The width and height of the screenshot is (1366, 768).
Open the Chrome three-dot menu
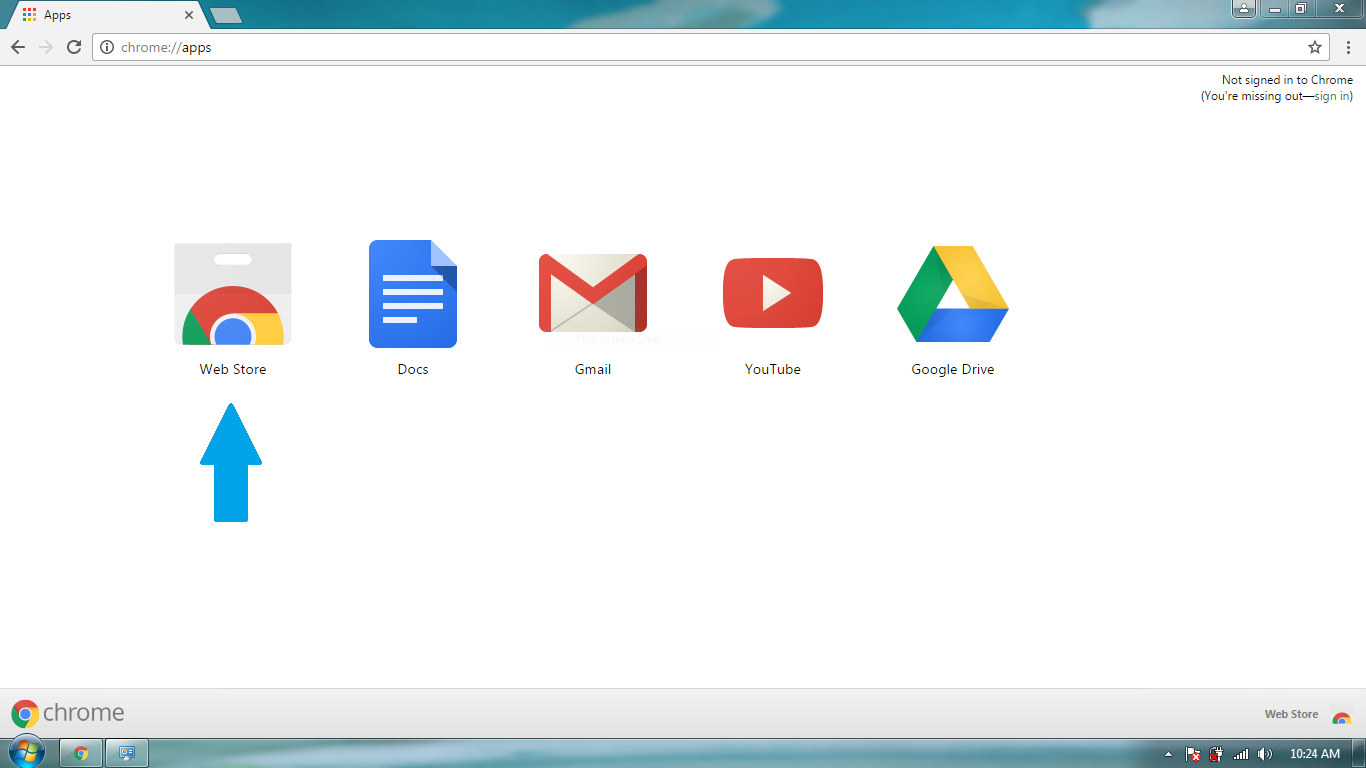[x=1348, y=47]
